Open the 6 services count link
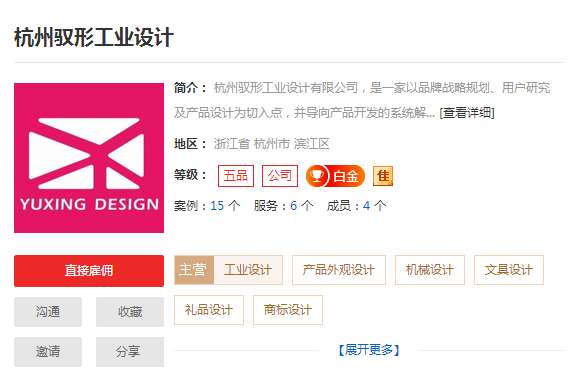Screen dimensions: 575x379 tap(294, 206)
